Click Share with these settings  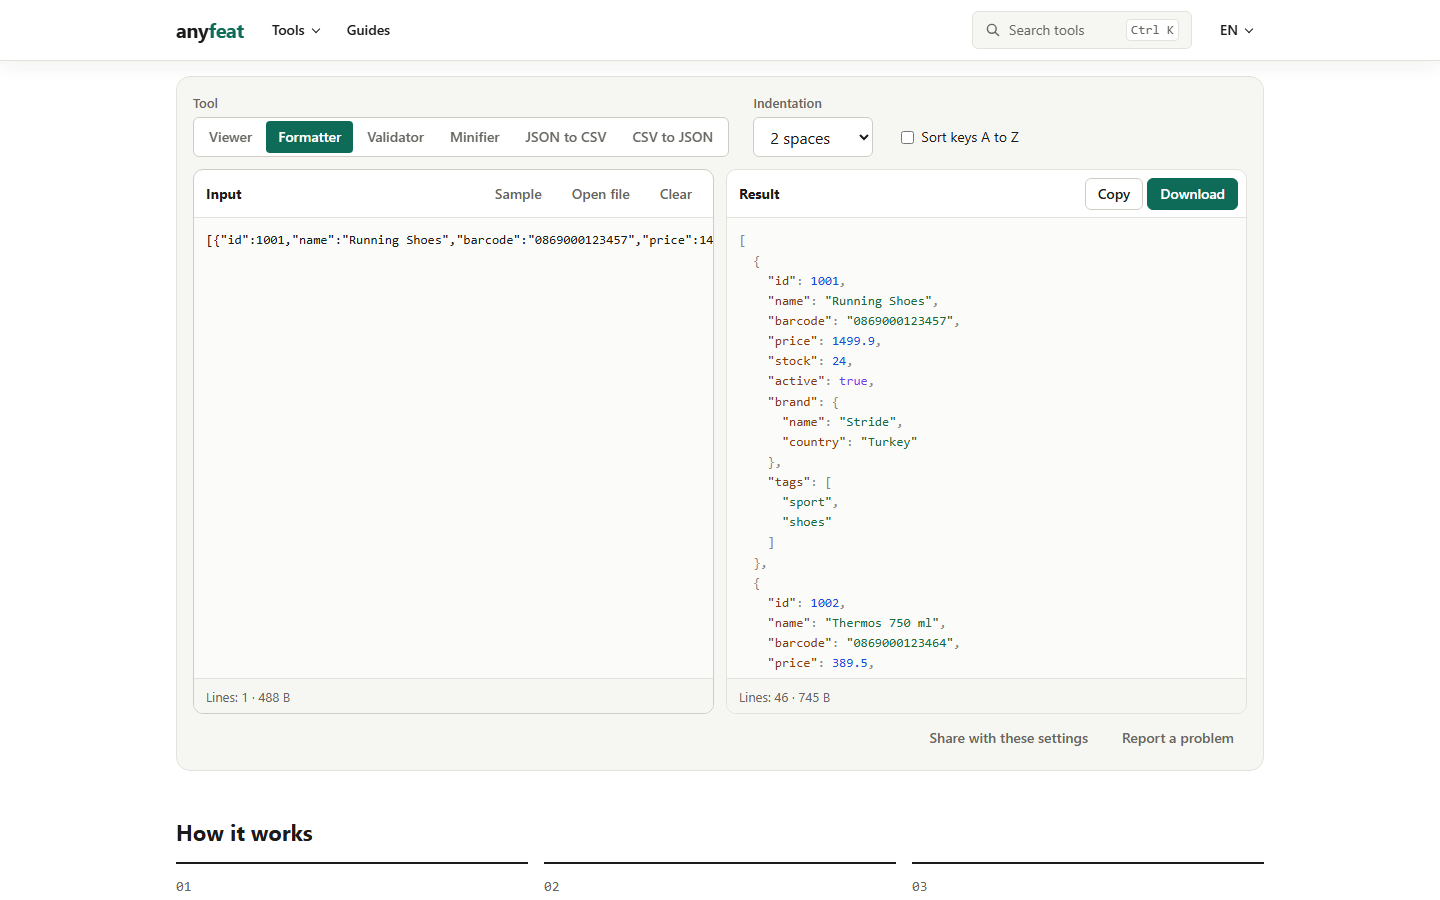pos(1008,738)
